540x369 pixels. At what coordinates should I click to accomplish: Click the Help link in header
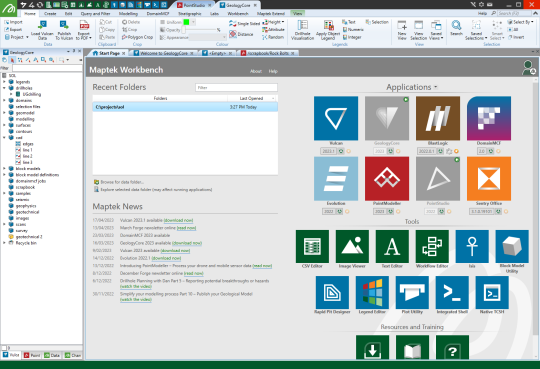pos(273,71)
